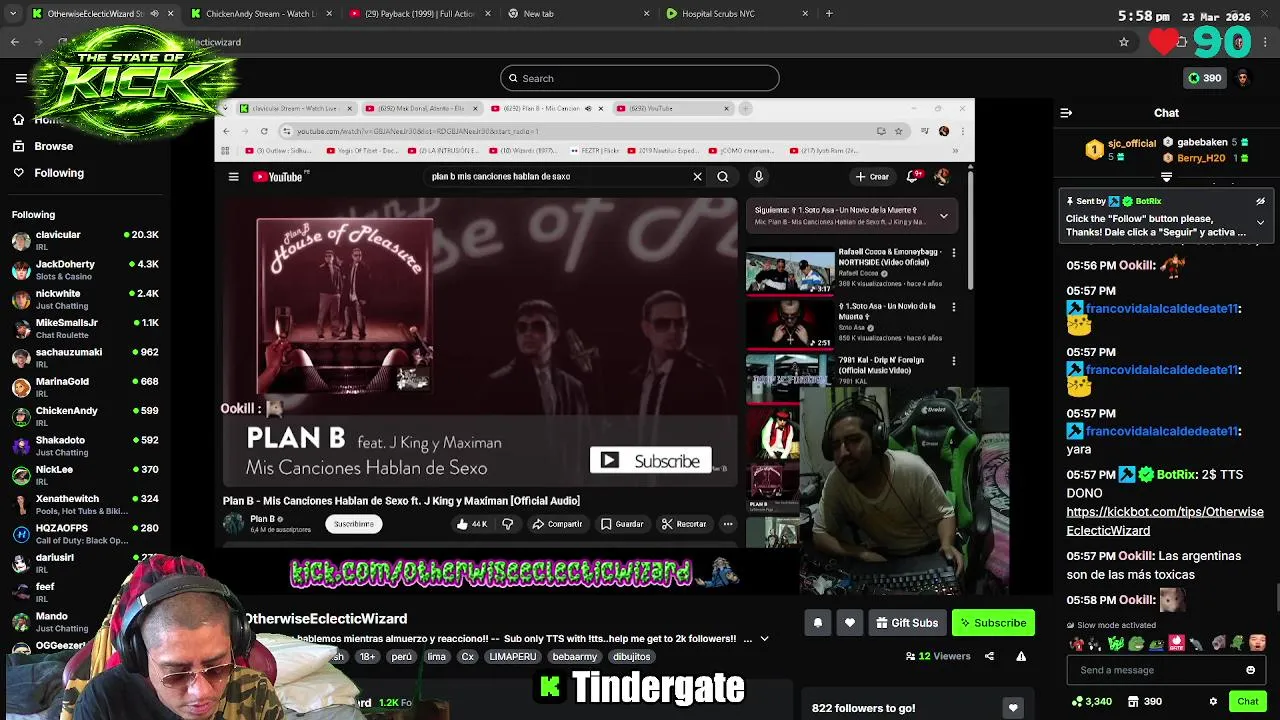Click the Kick search box
Screen dimensions: 1280x720
(640, 78)
